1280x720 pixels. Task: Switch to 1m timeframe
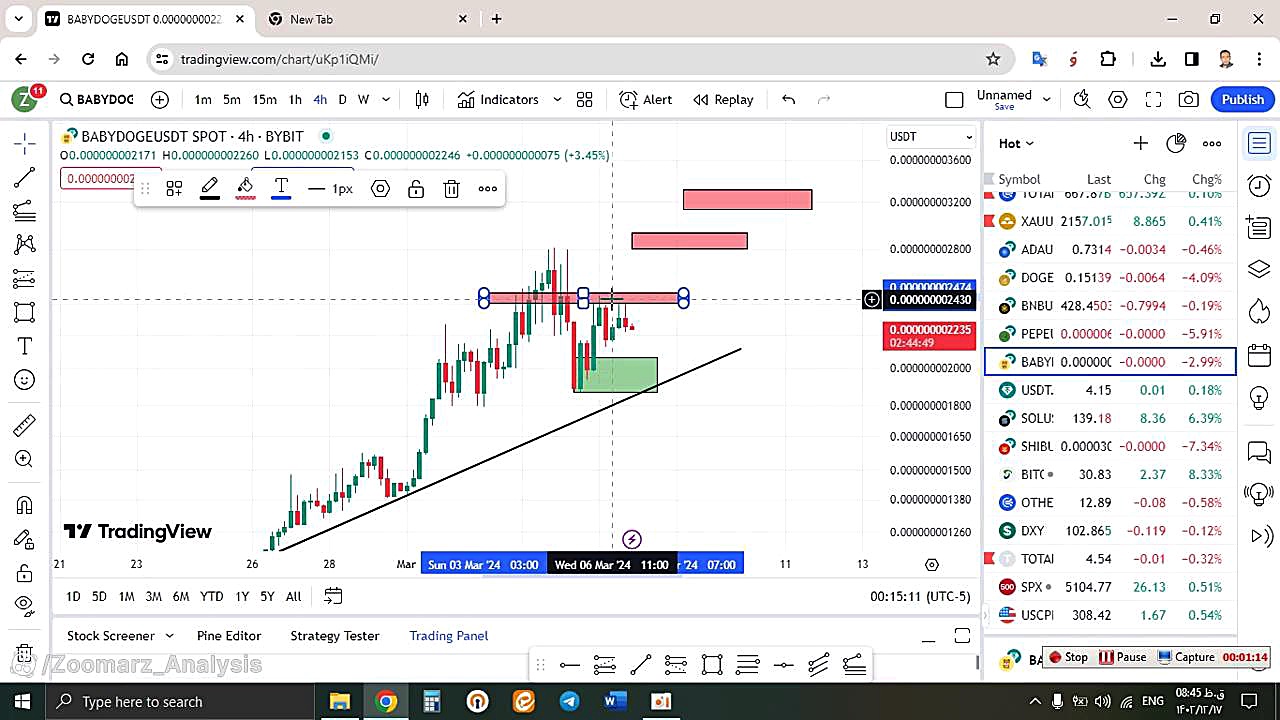[x=203, y=99]
